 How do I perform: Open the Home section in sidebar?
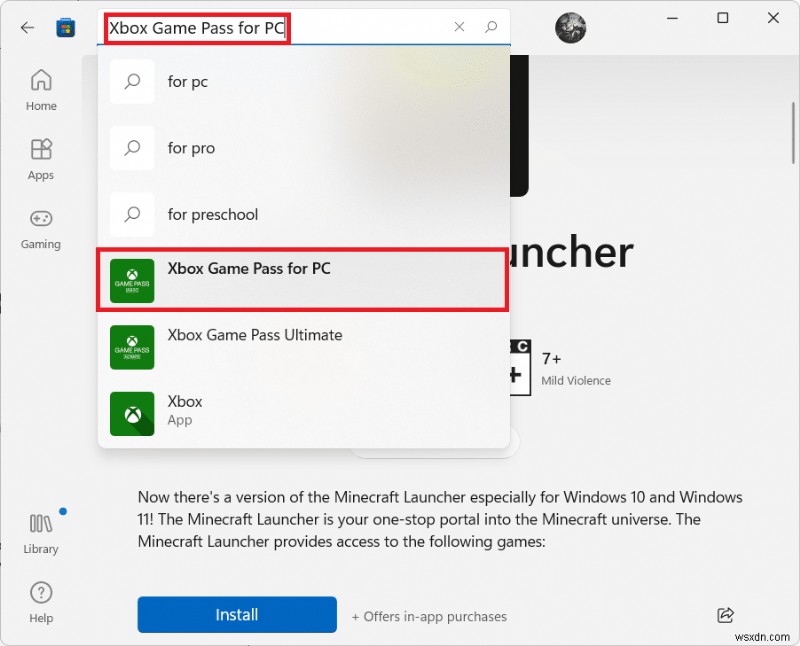(41, 90)
